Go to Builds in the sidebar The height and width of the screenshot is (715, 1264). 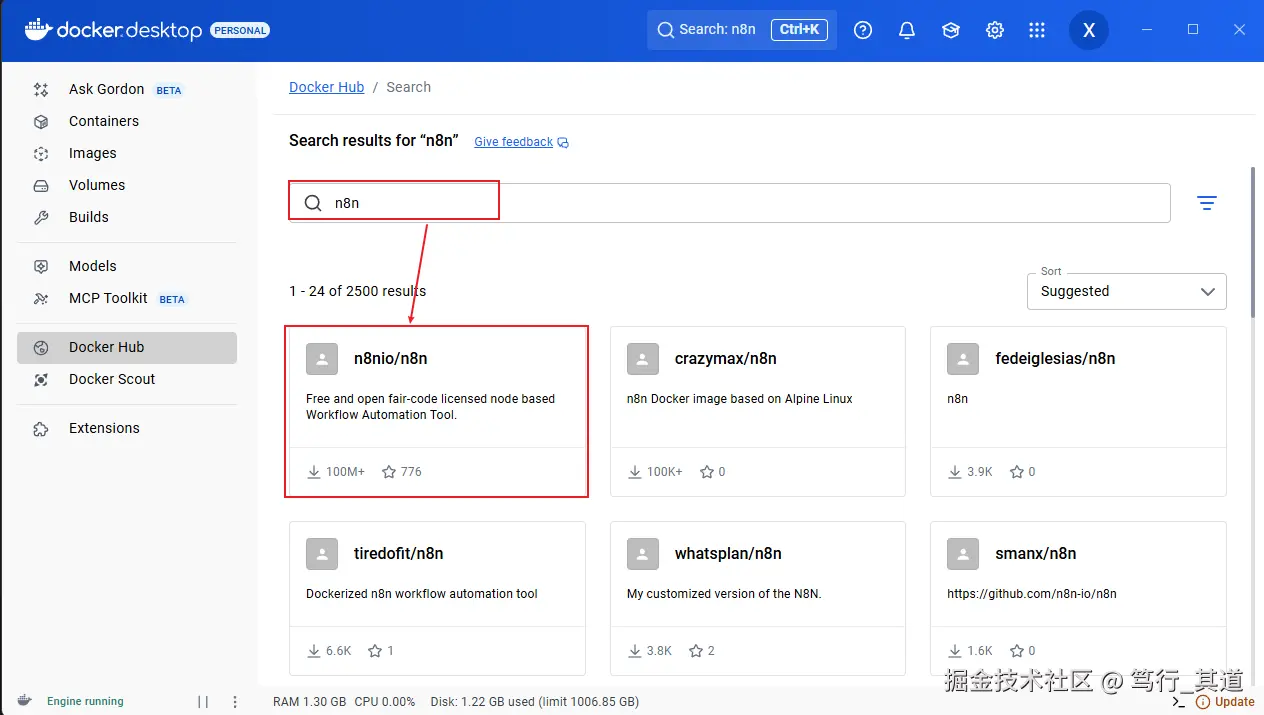127,217
